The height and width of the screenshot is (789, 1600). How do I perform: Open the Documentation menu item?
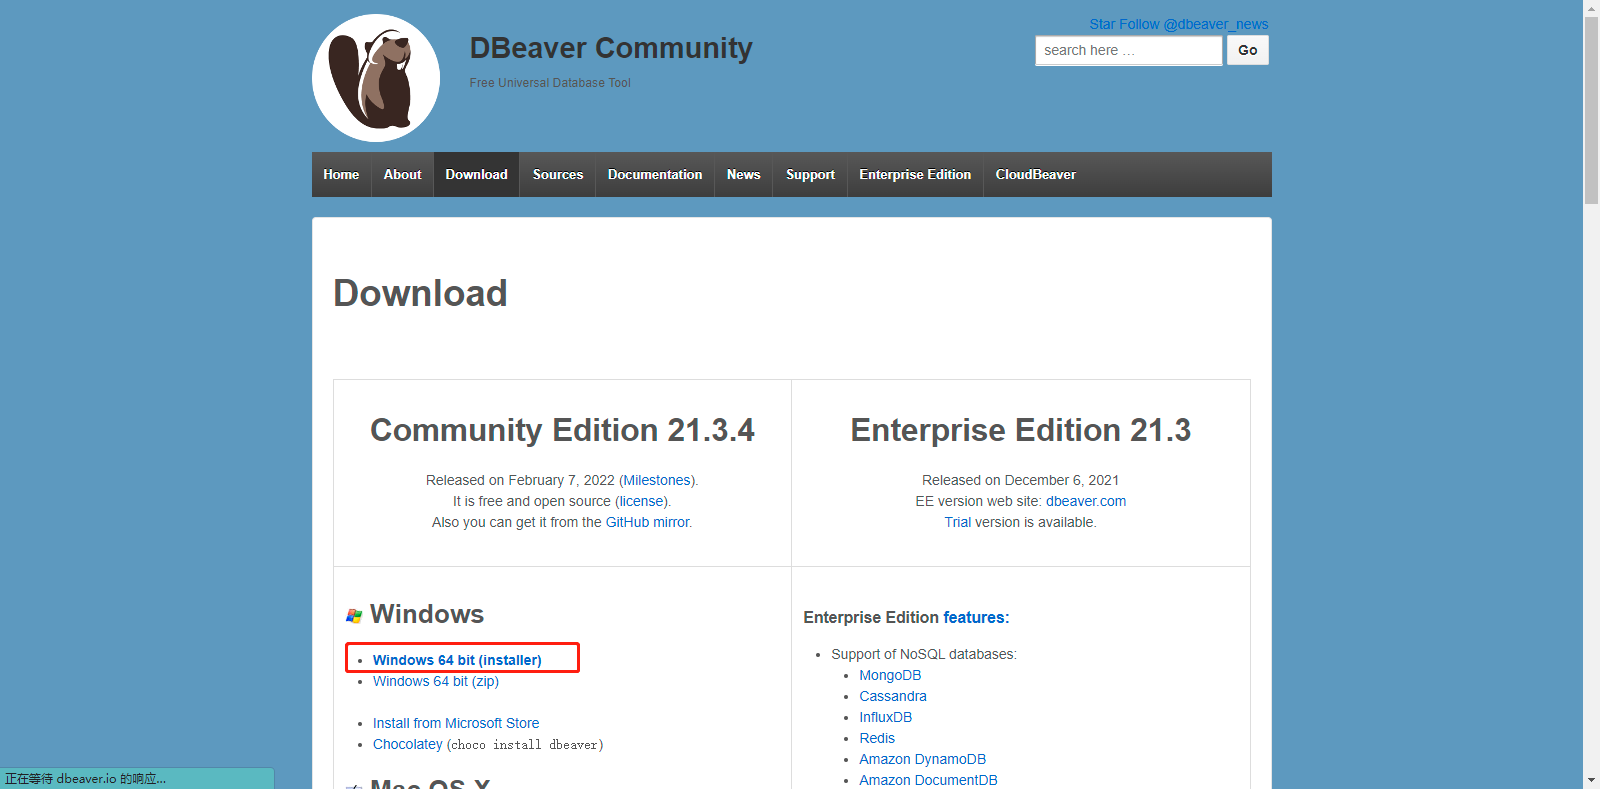click(655, 174)
